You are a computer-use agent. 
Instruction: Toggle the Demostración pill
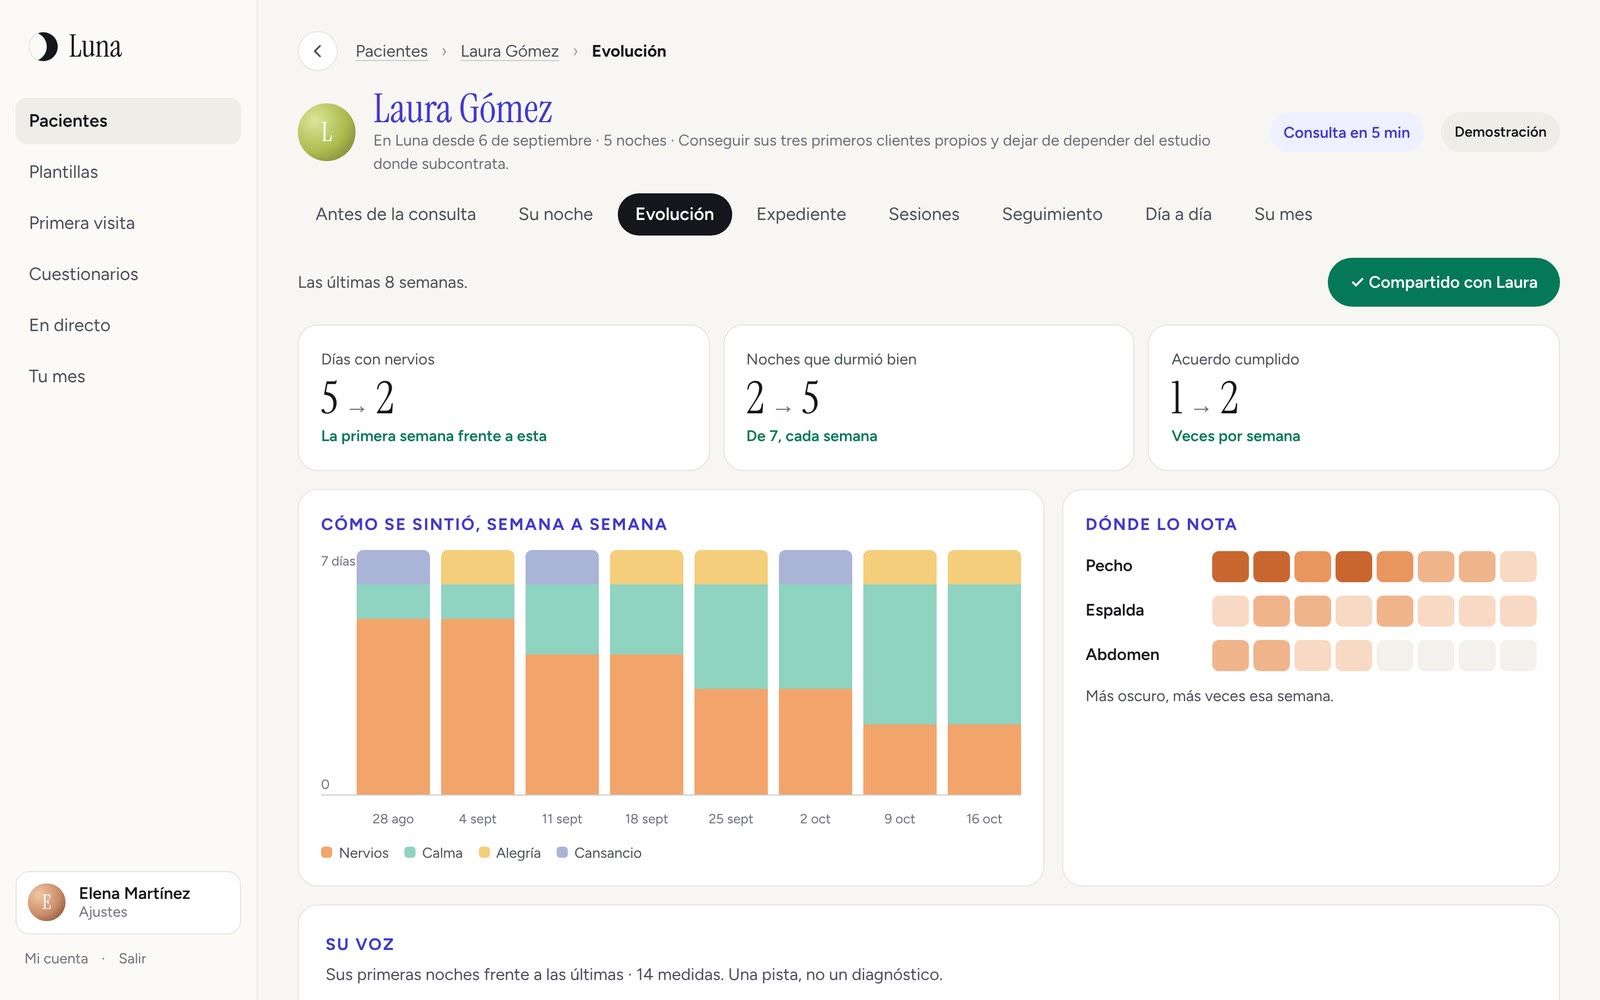tap(1500, 132)
